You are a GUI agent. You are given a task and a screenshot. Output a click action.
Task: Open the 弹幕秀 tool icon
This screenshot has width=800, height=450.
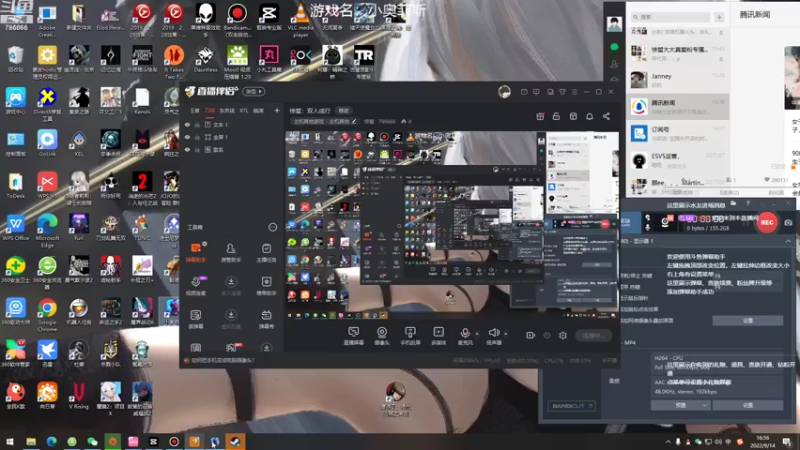(266, 319)
